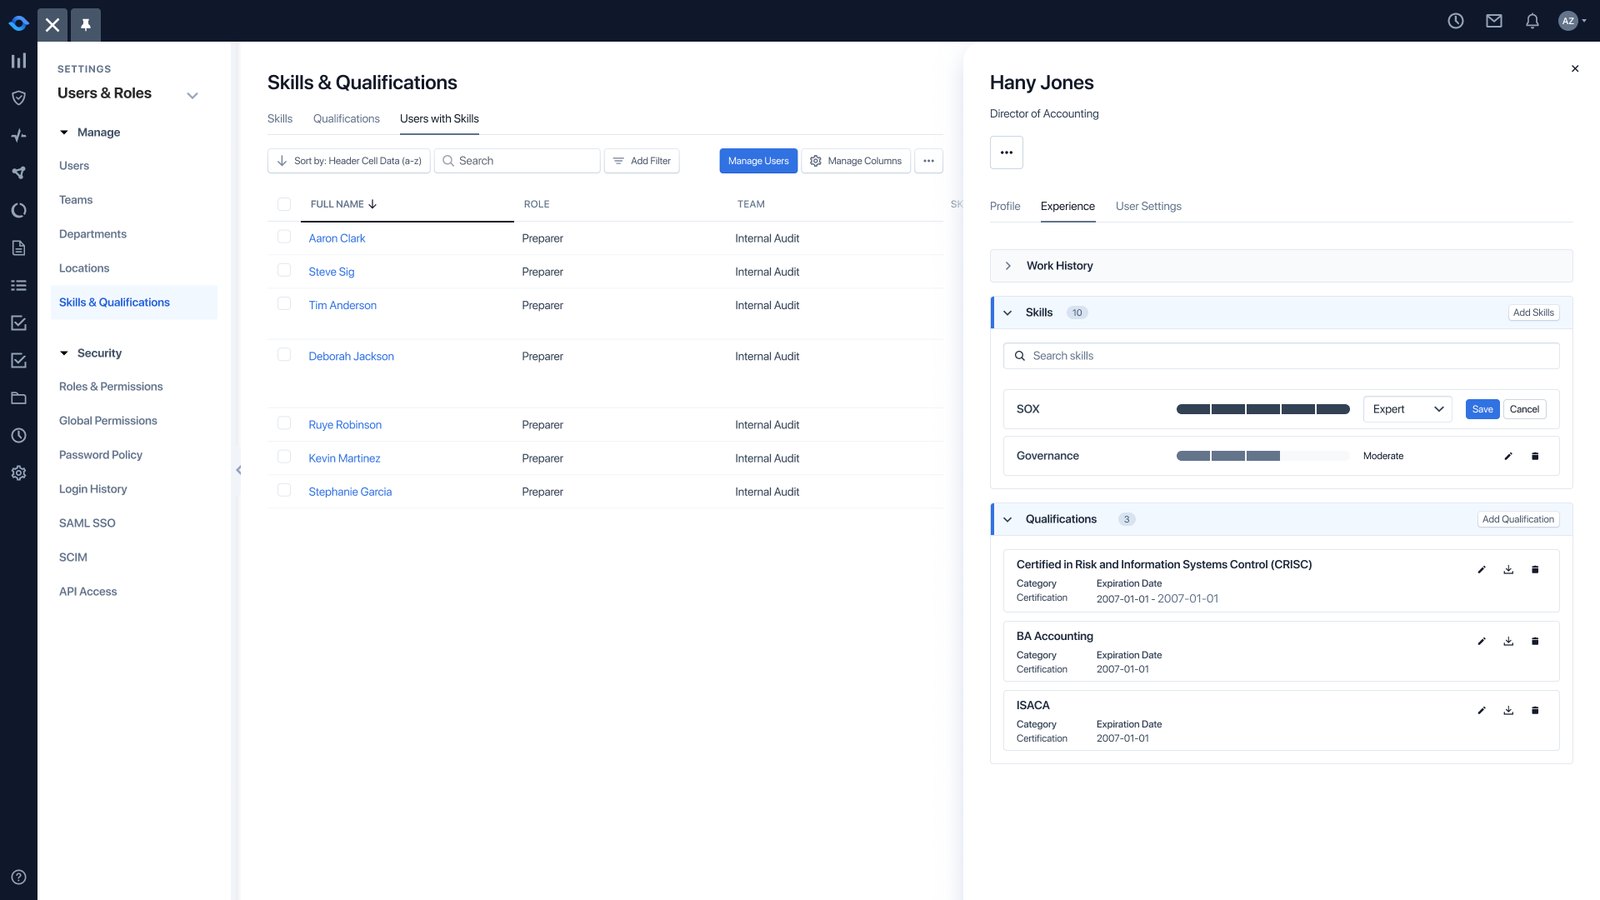Delete the Governance skill trash icon

click(1535, 456)
